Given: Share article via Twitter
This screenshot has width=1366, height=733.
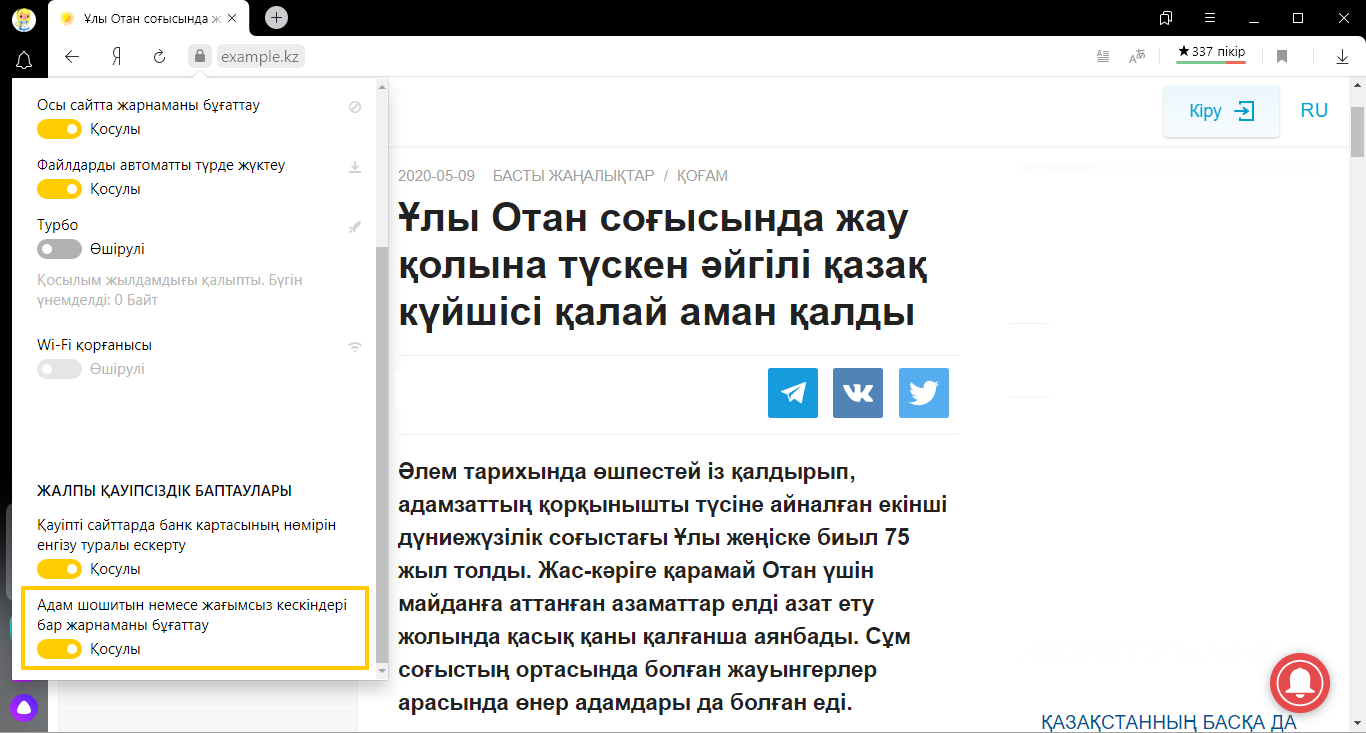Looking at the screenshot, I should (x=924, y=393).
